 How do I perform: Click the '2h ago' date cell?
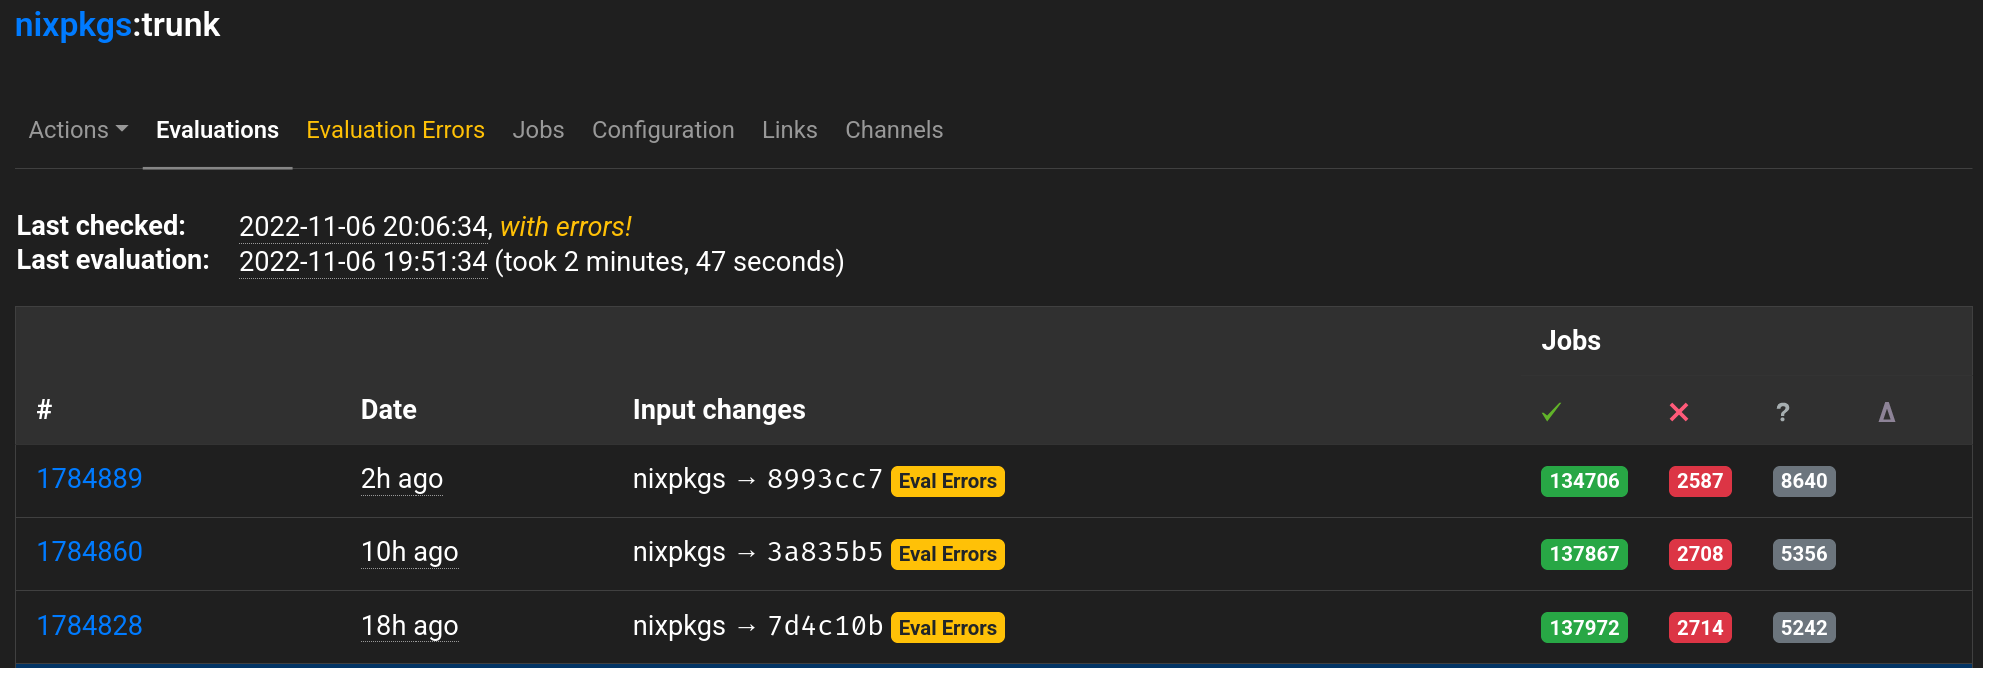tap(402, 480)
